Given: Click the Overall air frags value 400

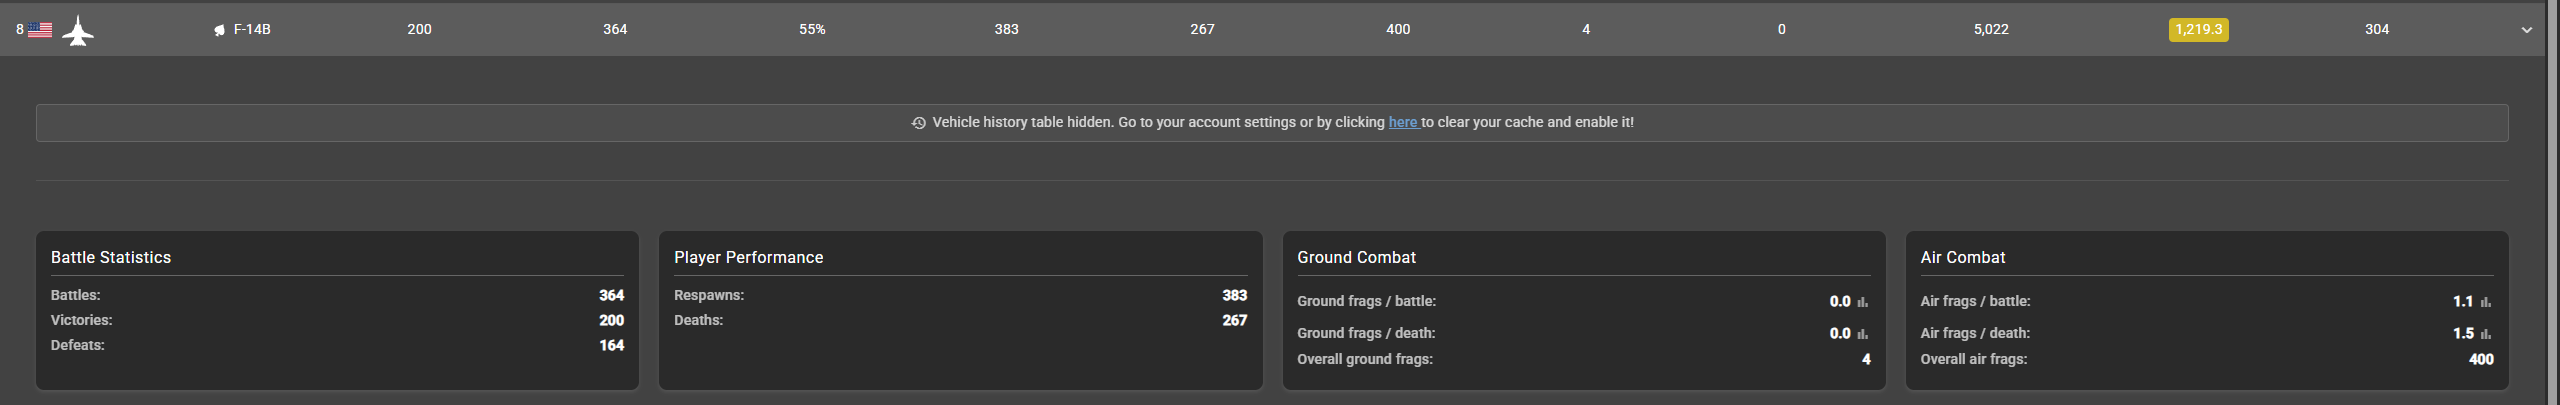Looking at the screenshot, I should [2481, 359].
